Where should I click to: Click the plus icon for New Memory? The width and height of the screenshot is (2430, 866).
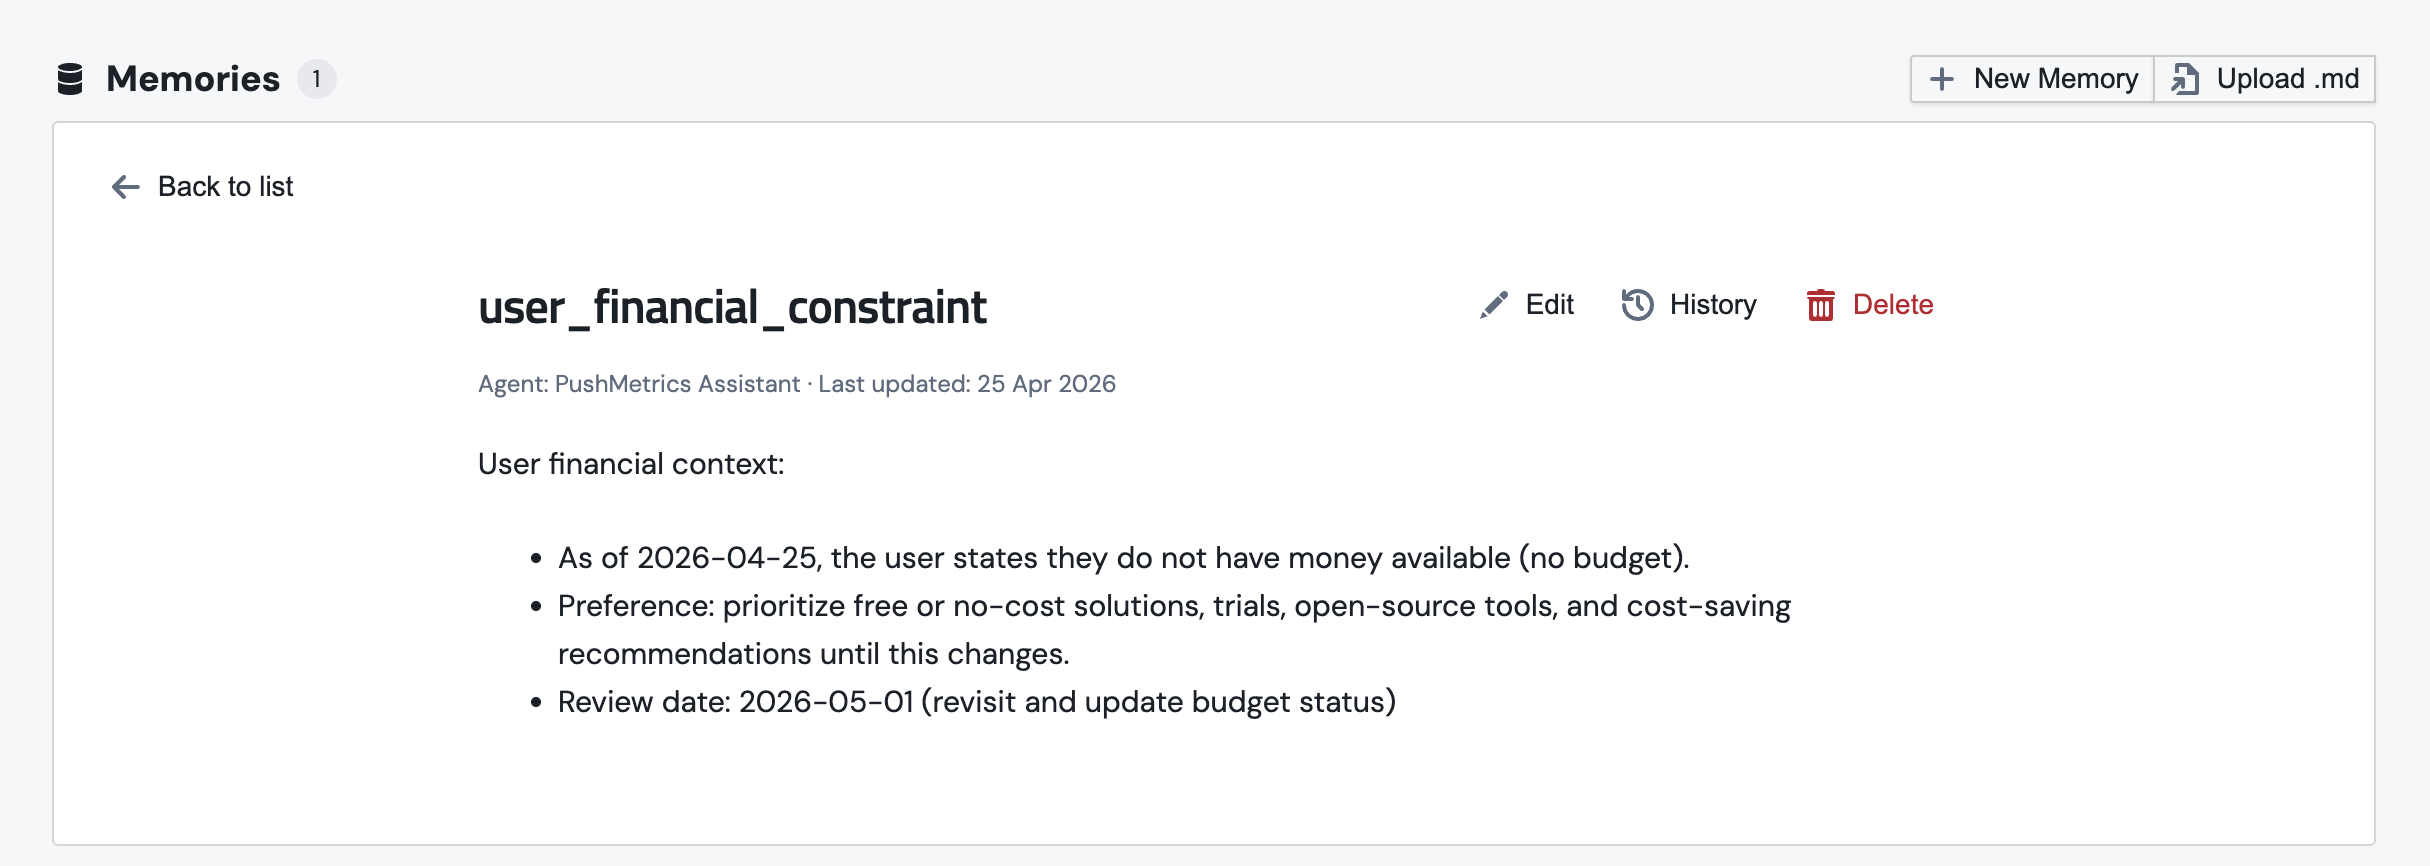click(1941, 79)
